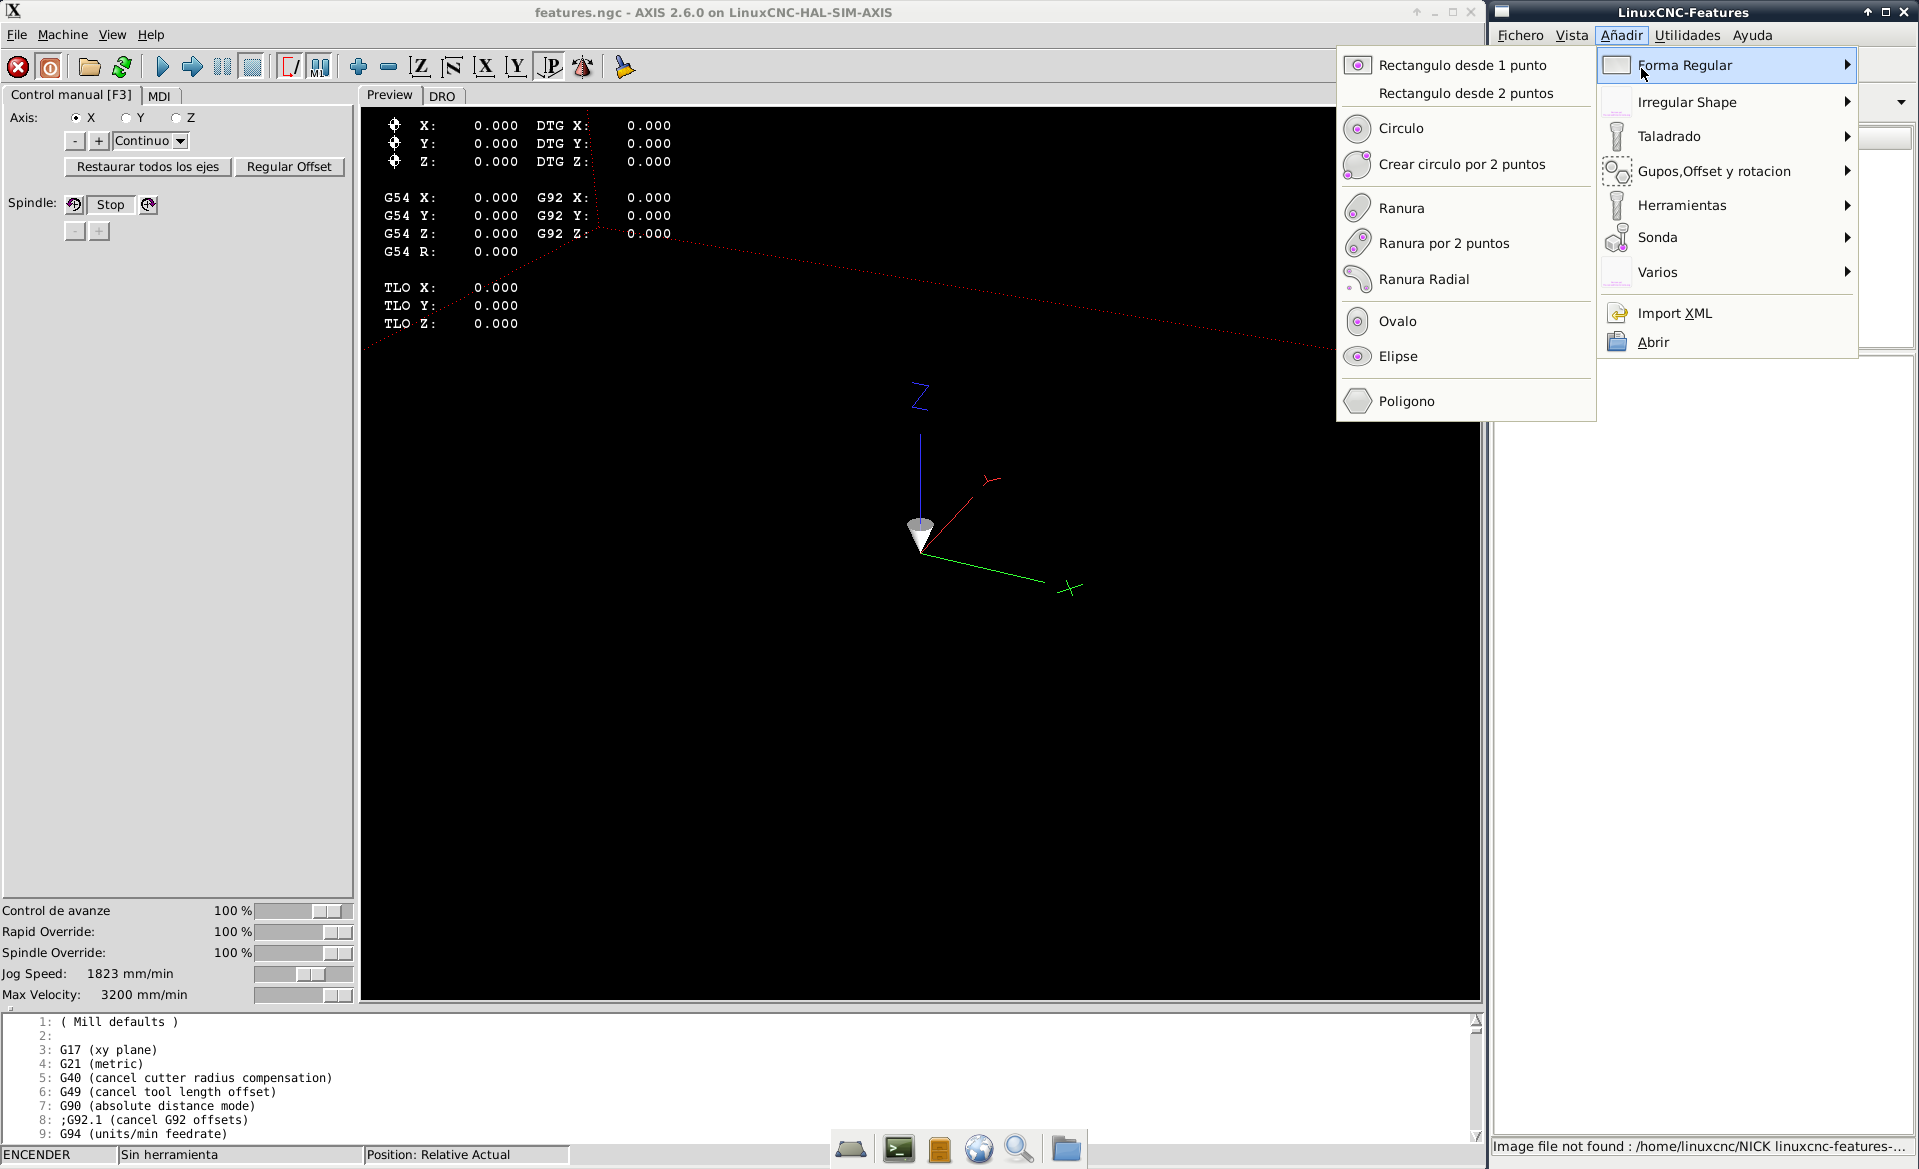Stop program execution square icon

tap(252, 67)
